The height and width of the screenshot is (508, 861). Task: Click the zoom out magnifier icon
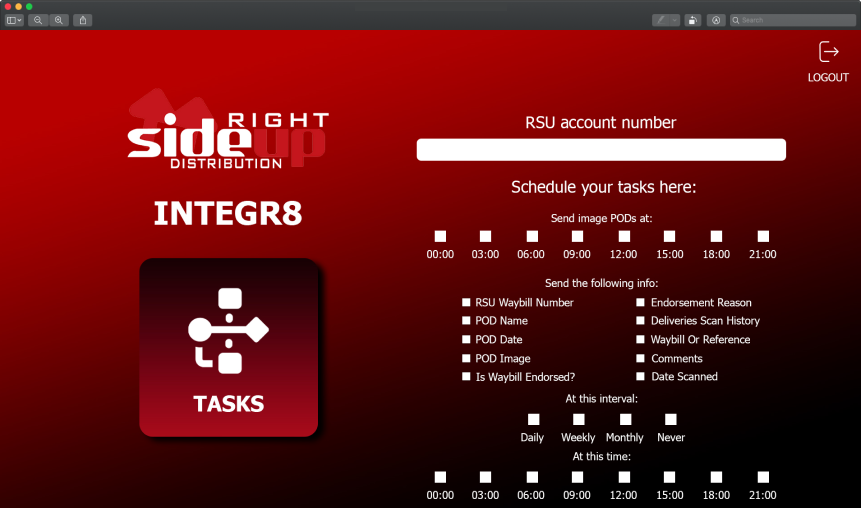point(38,20)
